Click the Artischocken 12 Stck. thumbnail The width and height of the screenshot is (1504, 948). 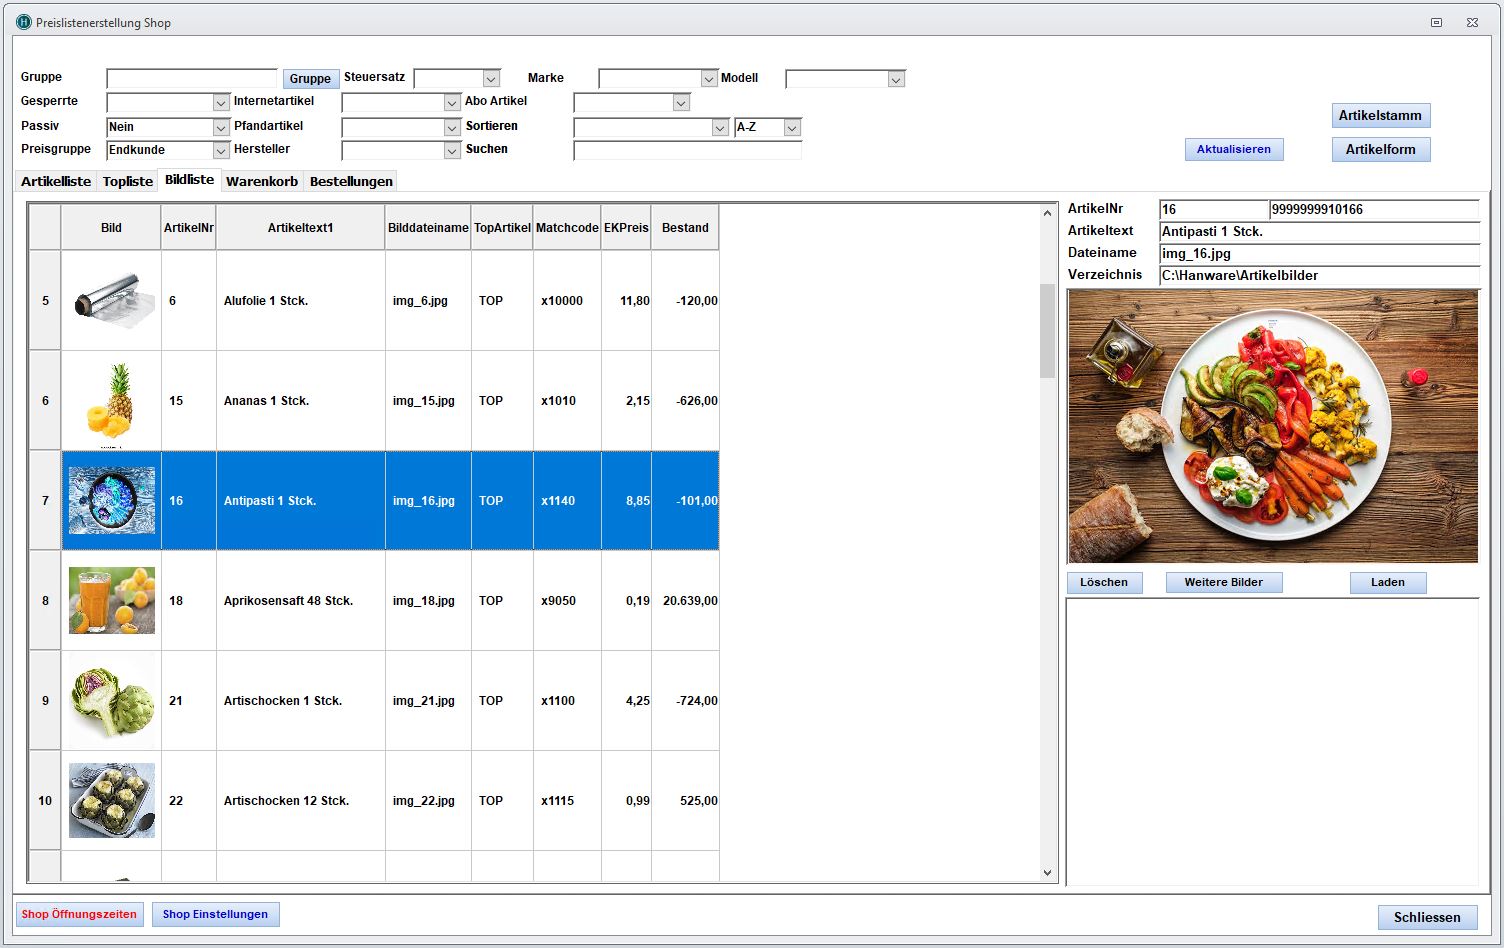click(x=112, y=800)
